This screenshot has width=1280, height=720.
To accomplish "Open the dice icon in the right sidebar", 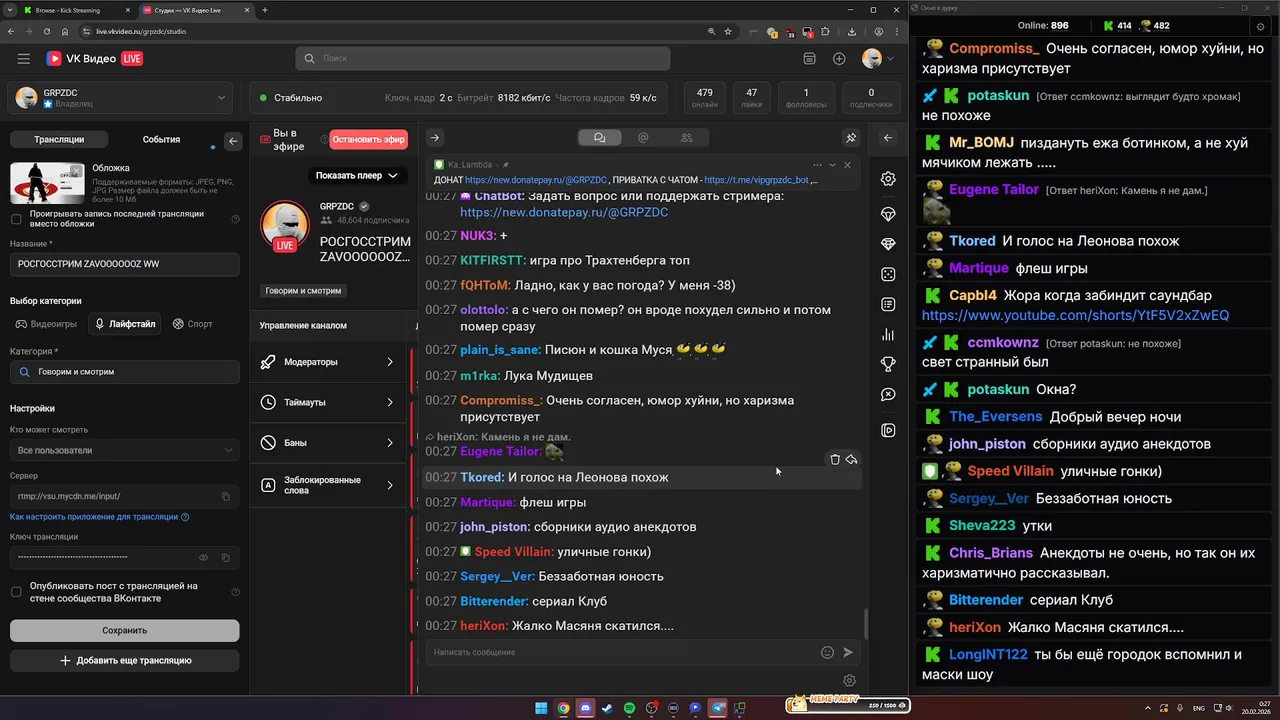I will click(x=888, y=274).
